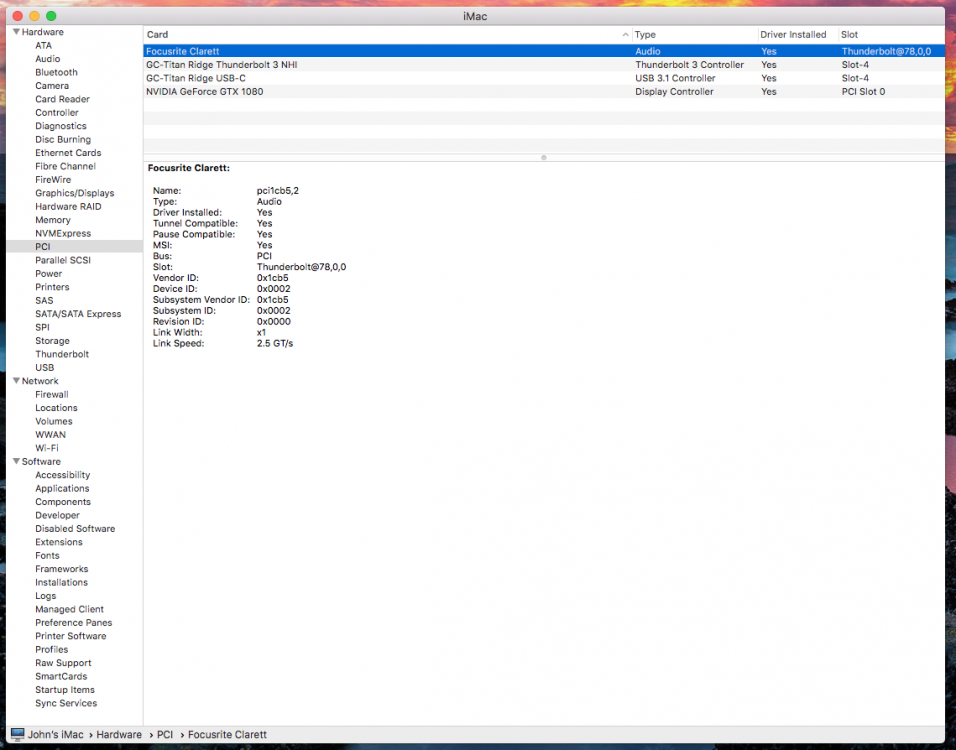Screen dimensions: 956x750
Task: Open Camera in the sidebar
Action: click(x=52, y=85)
